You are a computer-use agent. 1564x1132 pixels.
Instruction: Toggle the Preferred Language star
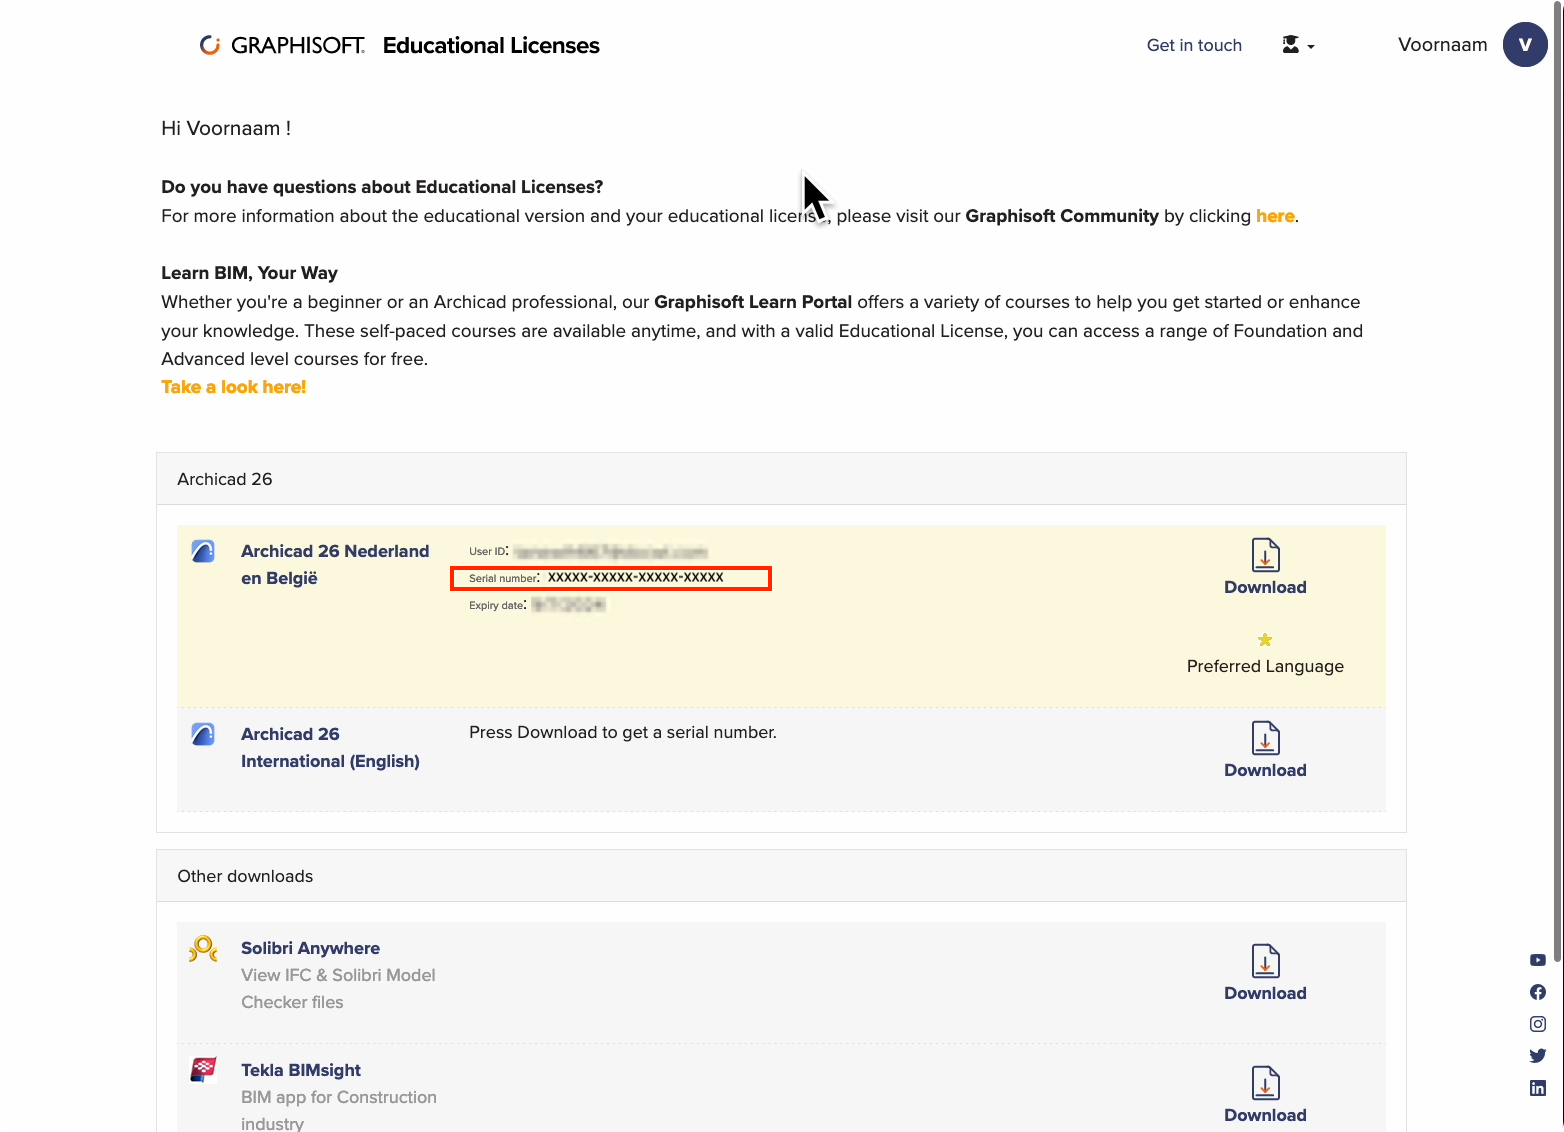(1265, 640)
